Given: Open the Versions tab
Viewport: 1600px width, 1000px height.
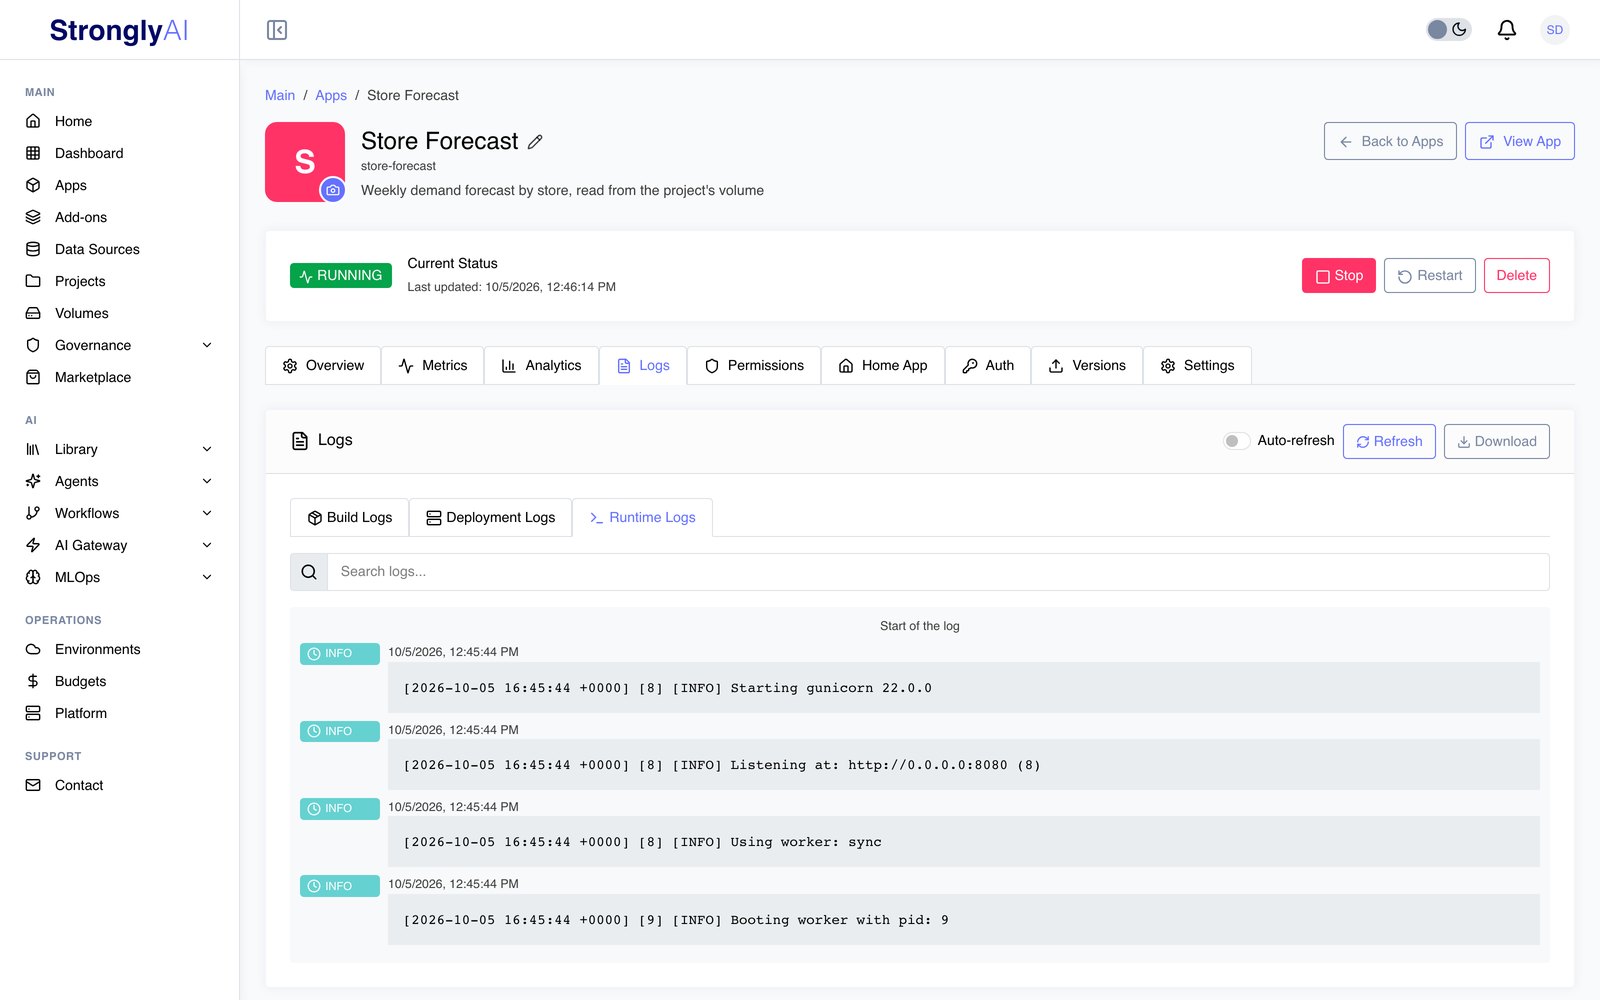Looking at the screenshot, I should click(1087, 366).
